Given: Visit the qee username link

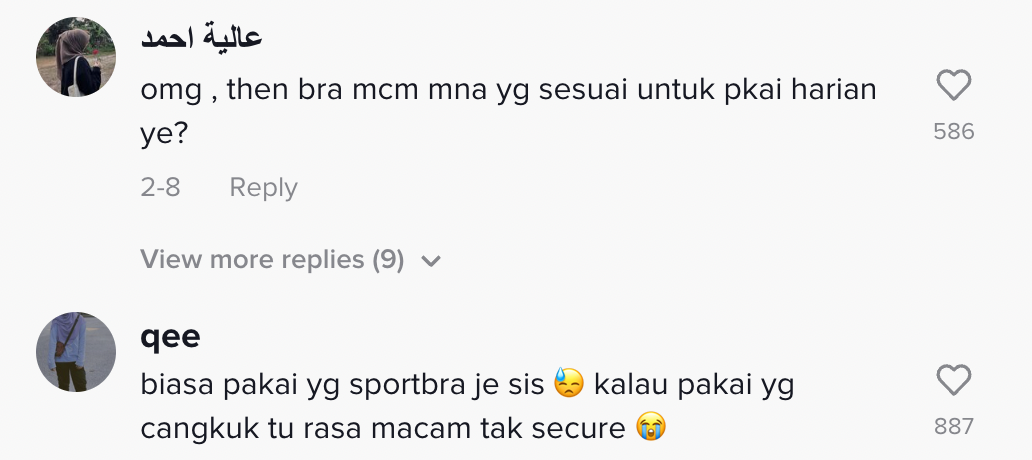Looking at the screenshot, I should 170,337.
